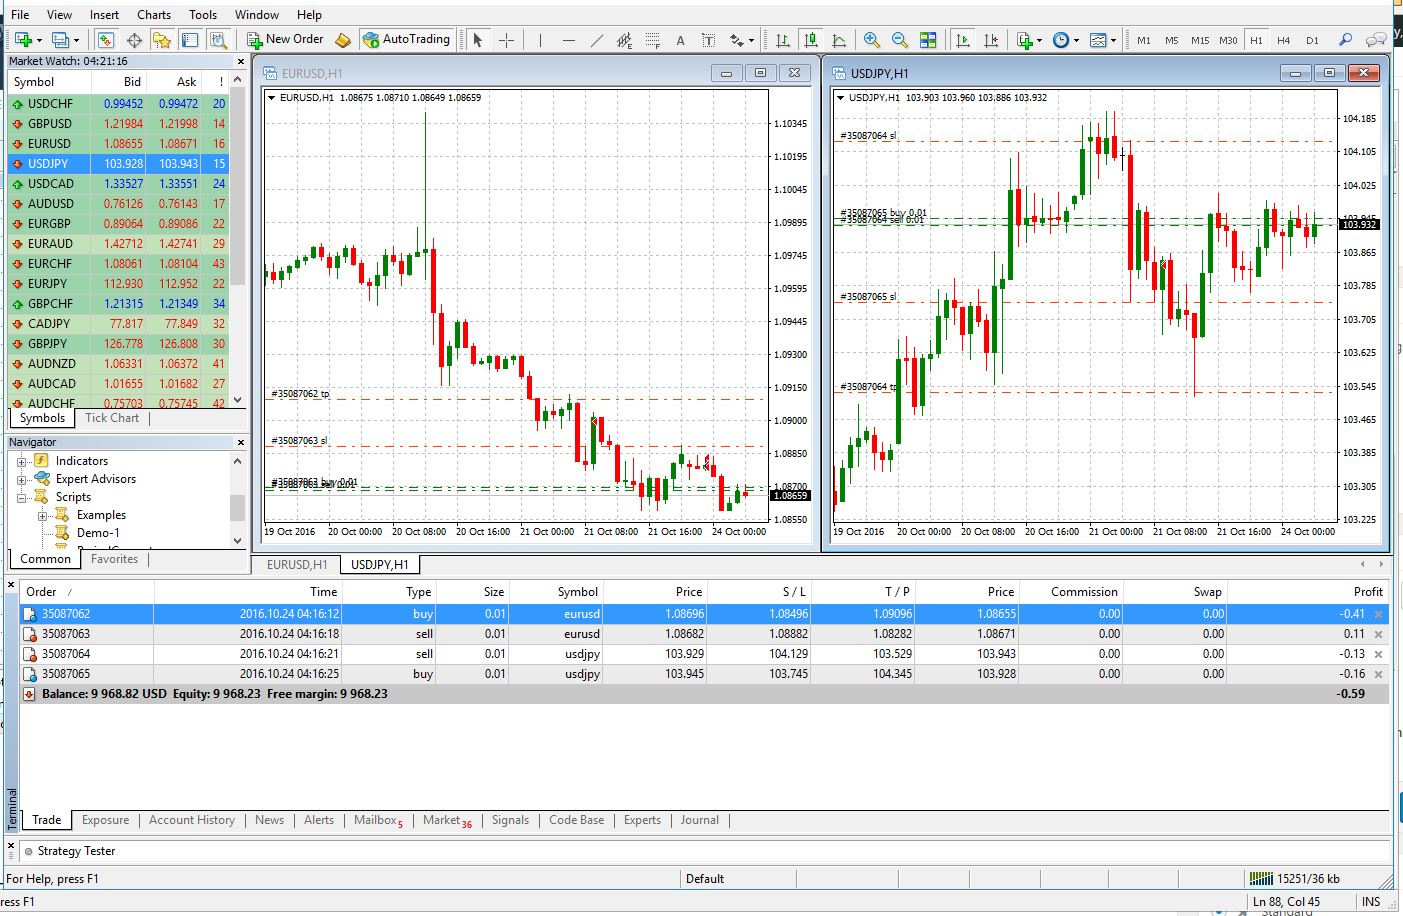Toggle the Chart Shift icon
Viewport: 1403px width, 916px height.
pyautogui.click(x=991, y=40)
